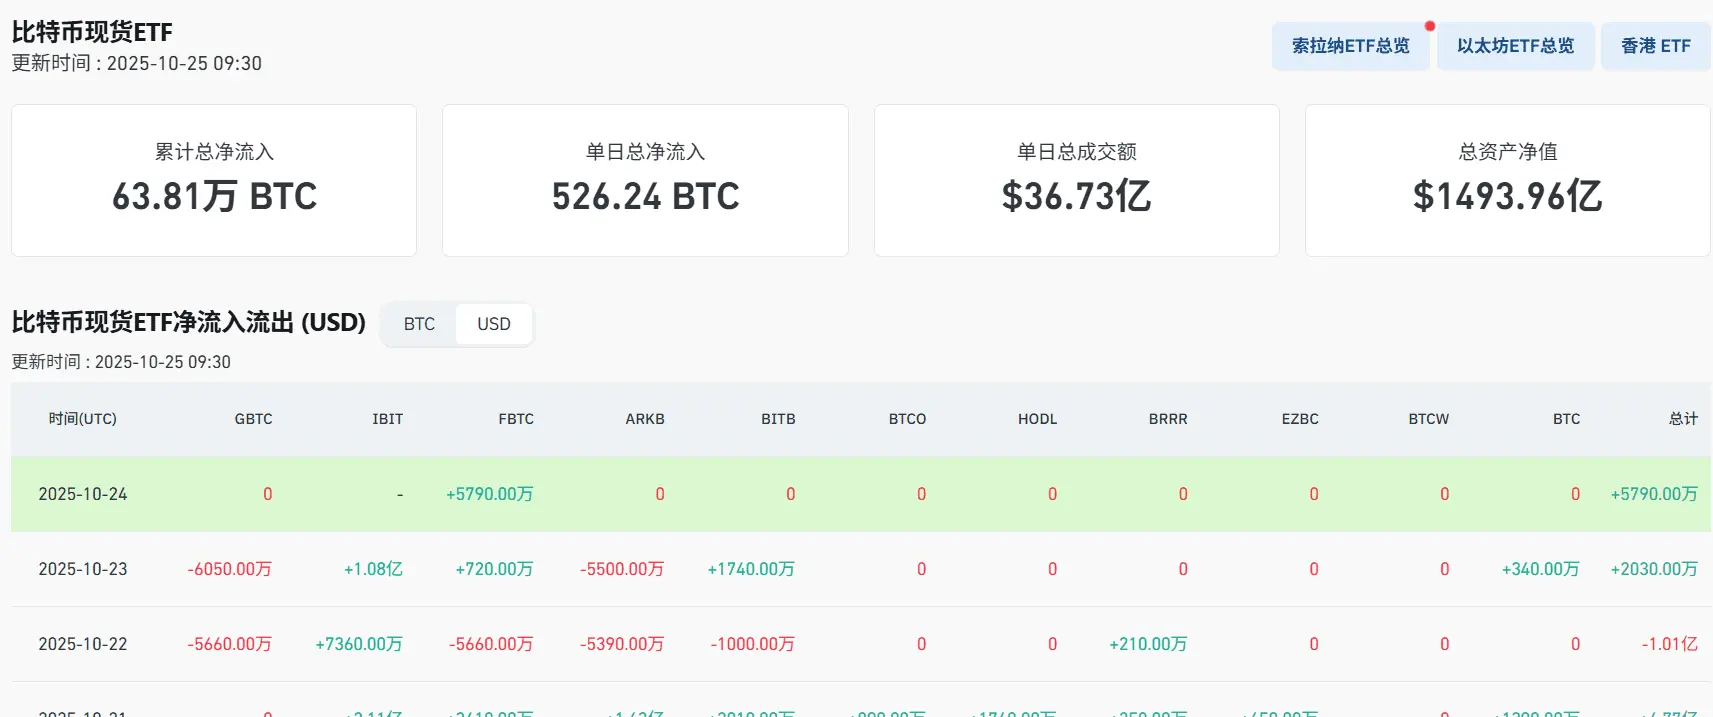This screenshot has width=1713, height=717.
Task: Click the FBTC column header
Action: 516,419
